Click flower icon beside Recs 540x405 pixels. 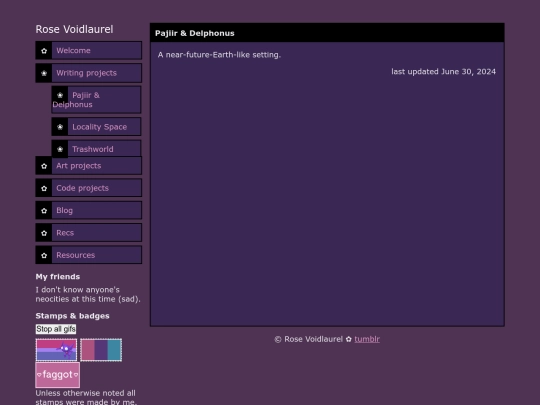(x=44, y=233)
